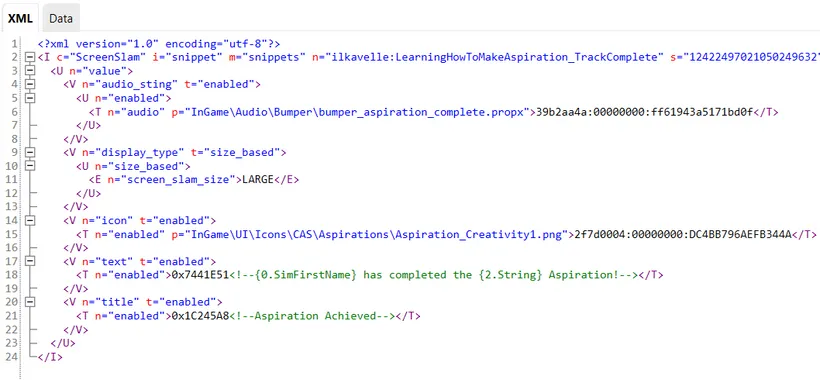820x380 pixels.
Task: Collapse the title node on line 20
Action: (30, 302)
